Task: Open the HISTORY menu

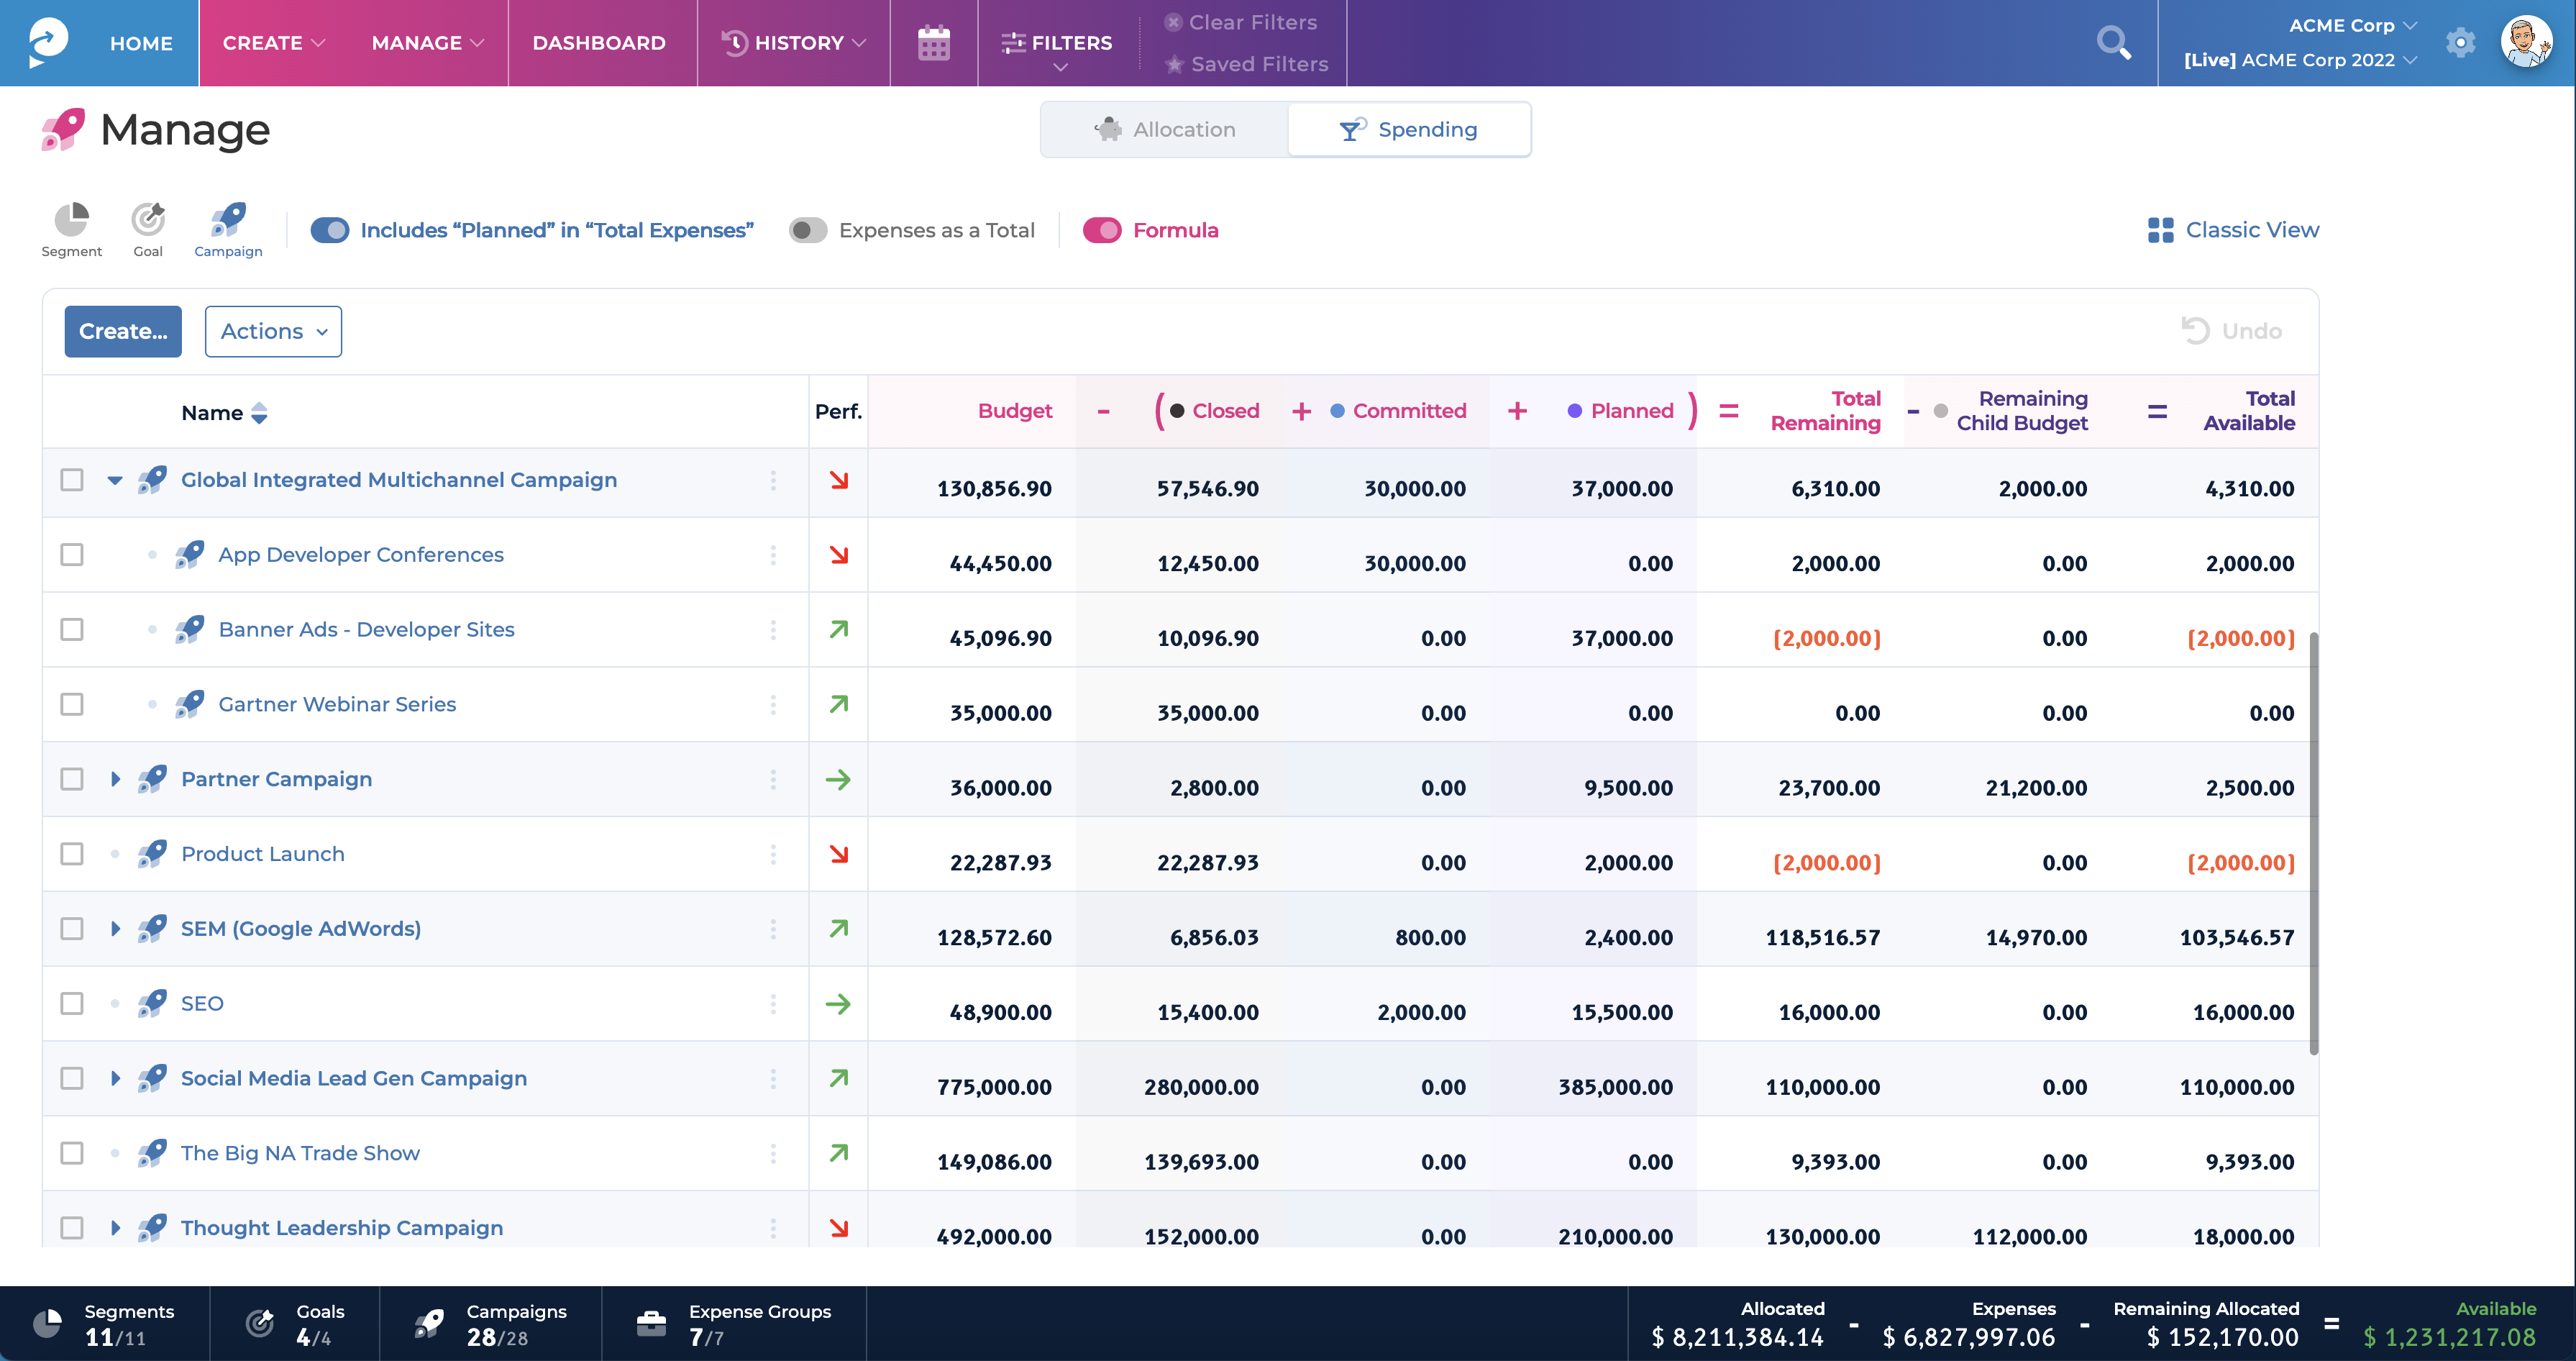Action: (x=794, y=43)
